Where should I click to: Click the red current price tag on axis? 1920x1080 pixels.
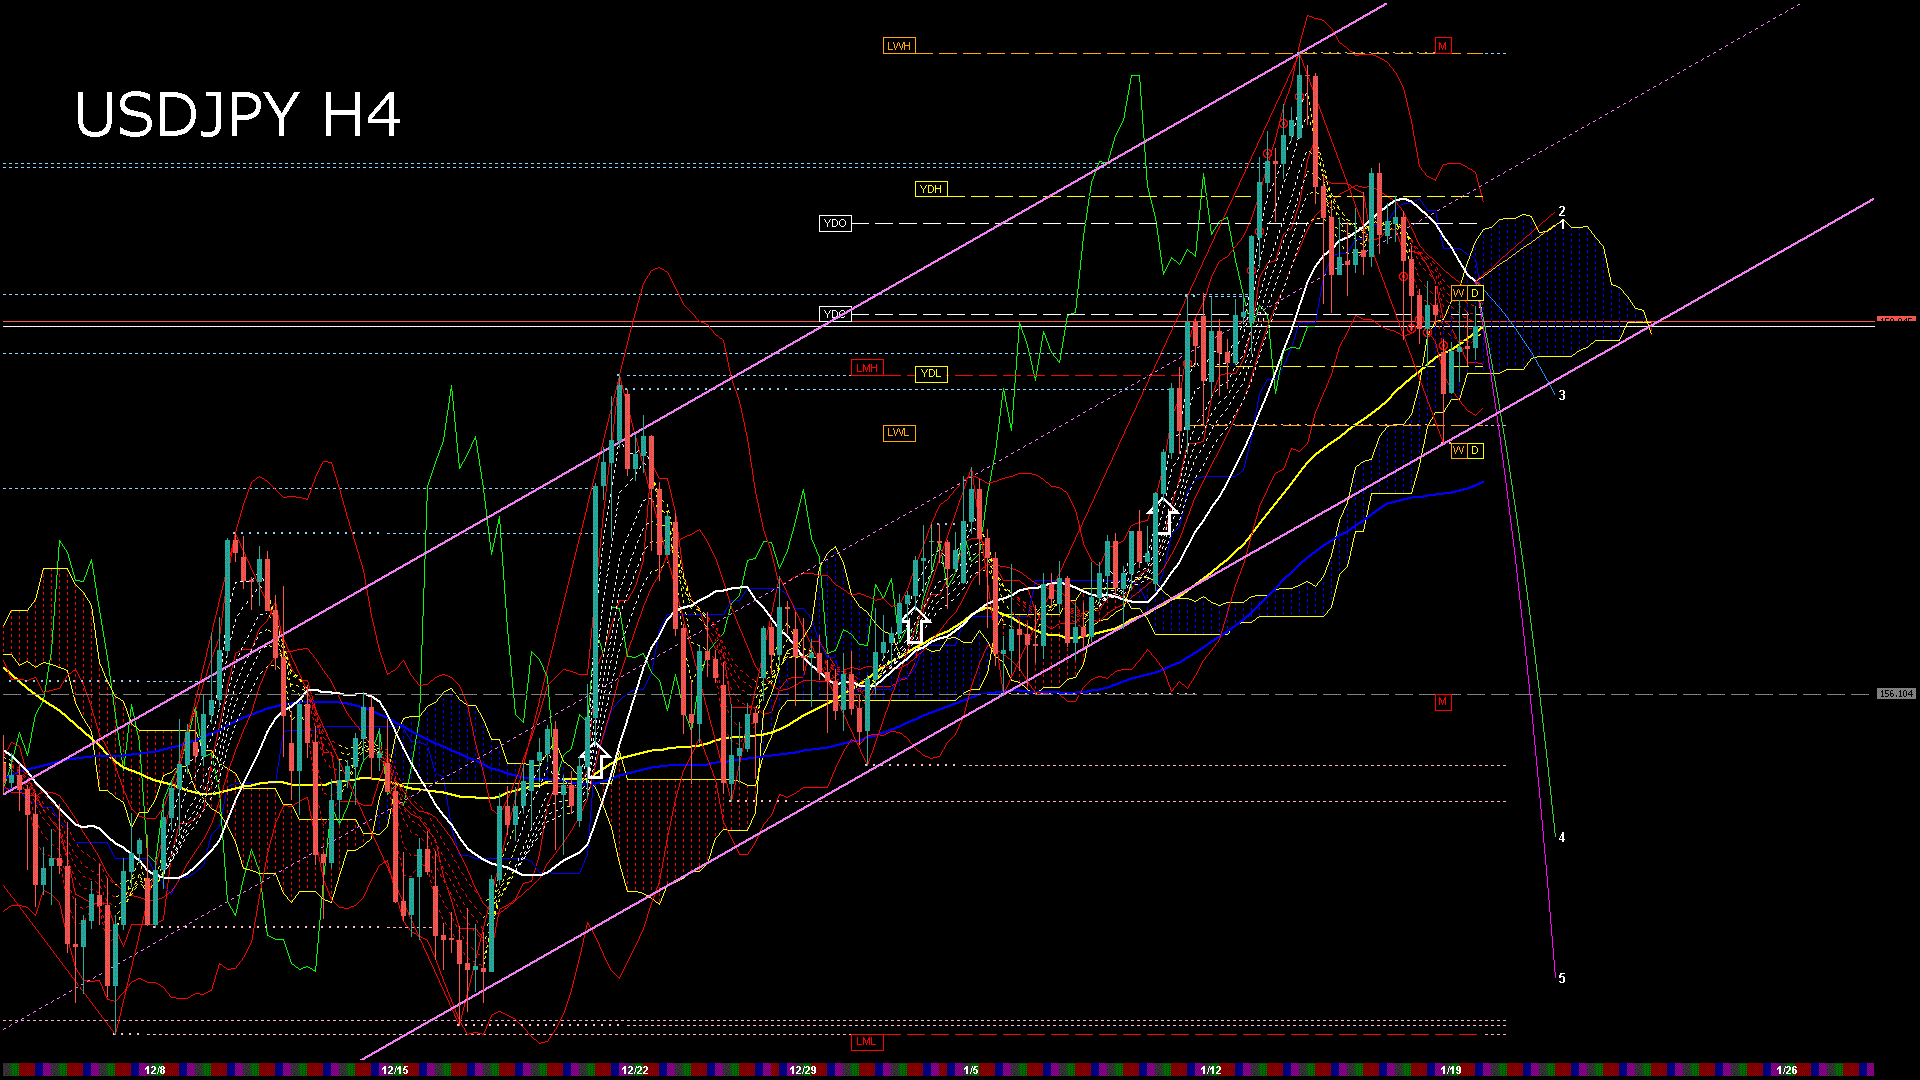coord(1895,320)
